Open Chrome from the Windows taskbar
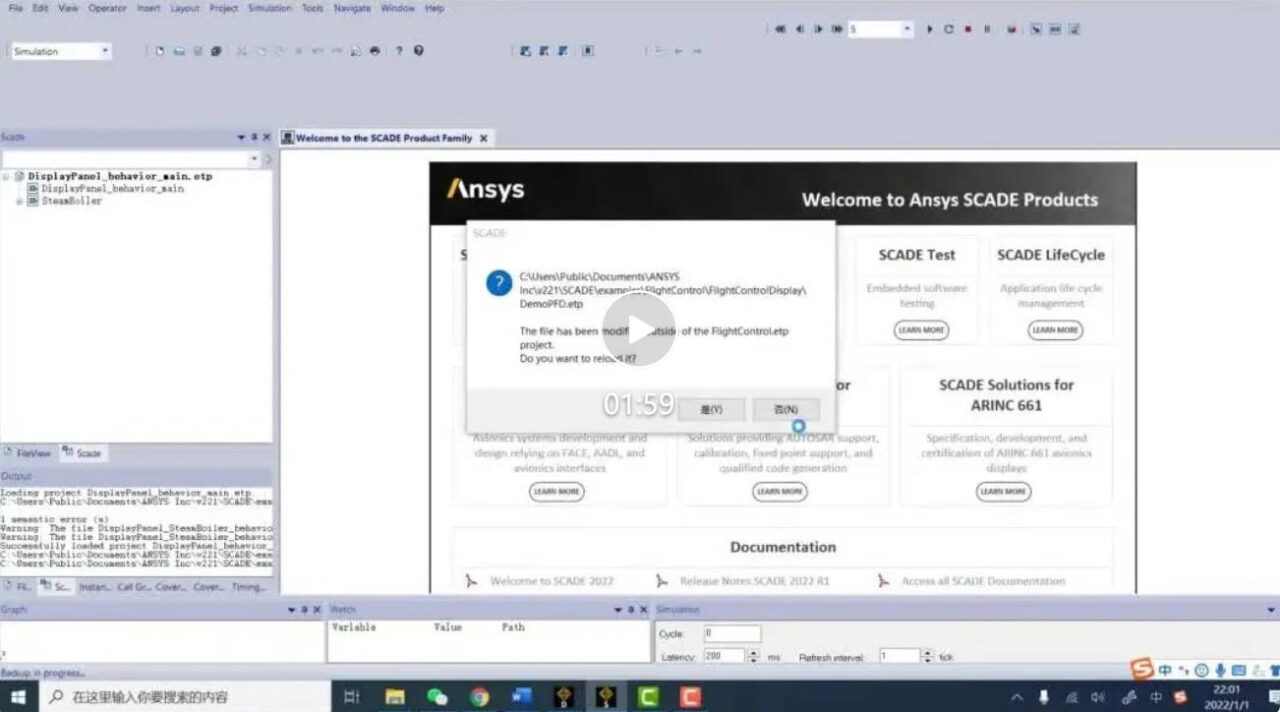This screenshot has width=1280, height=712. point(480,696)
